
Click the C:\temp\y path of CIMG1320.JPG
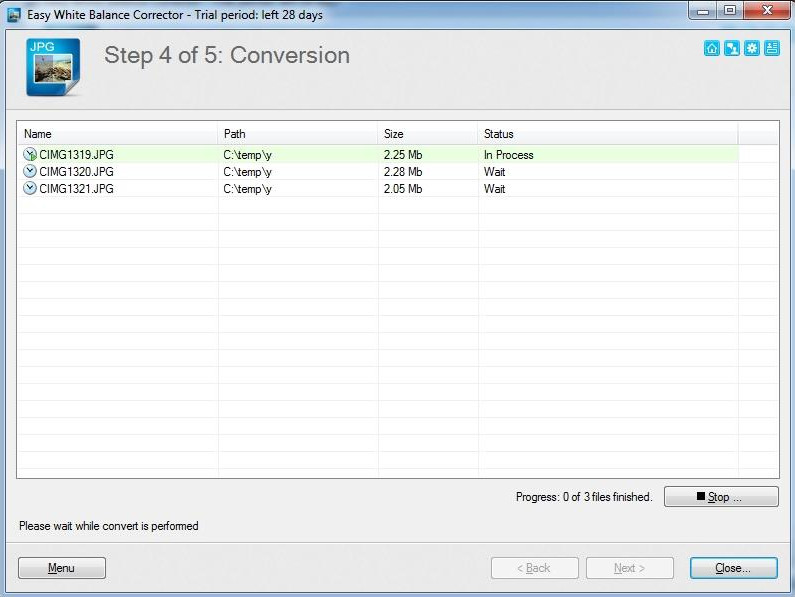pos(247,172)
